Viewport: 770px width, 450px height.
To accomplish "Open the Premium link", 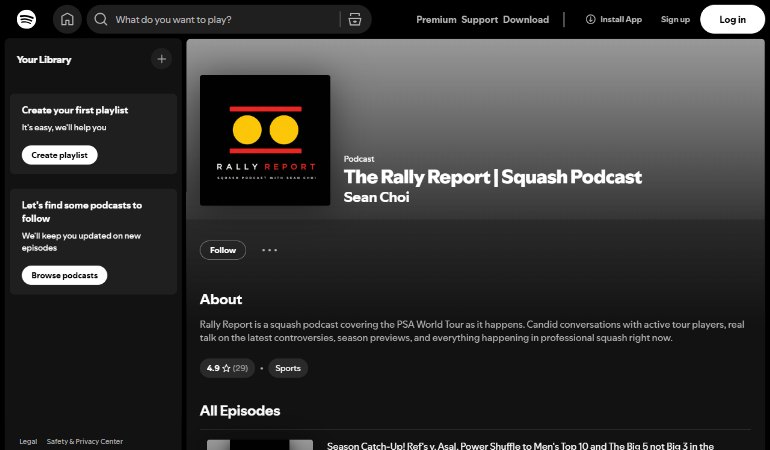I will 436,20.
